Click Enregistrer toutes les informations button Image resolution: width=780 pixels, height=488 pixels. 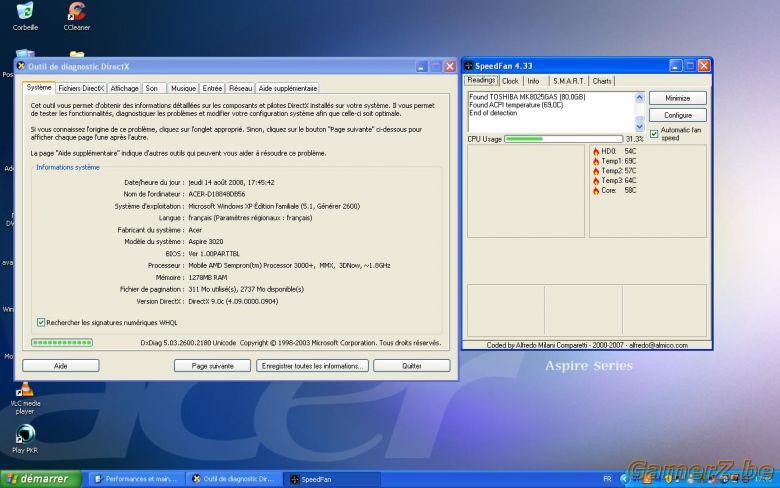[312, 366]
